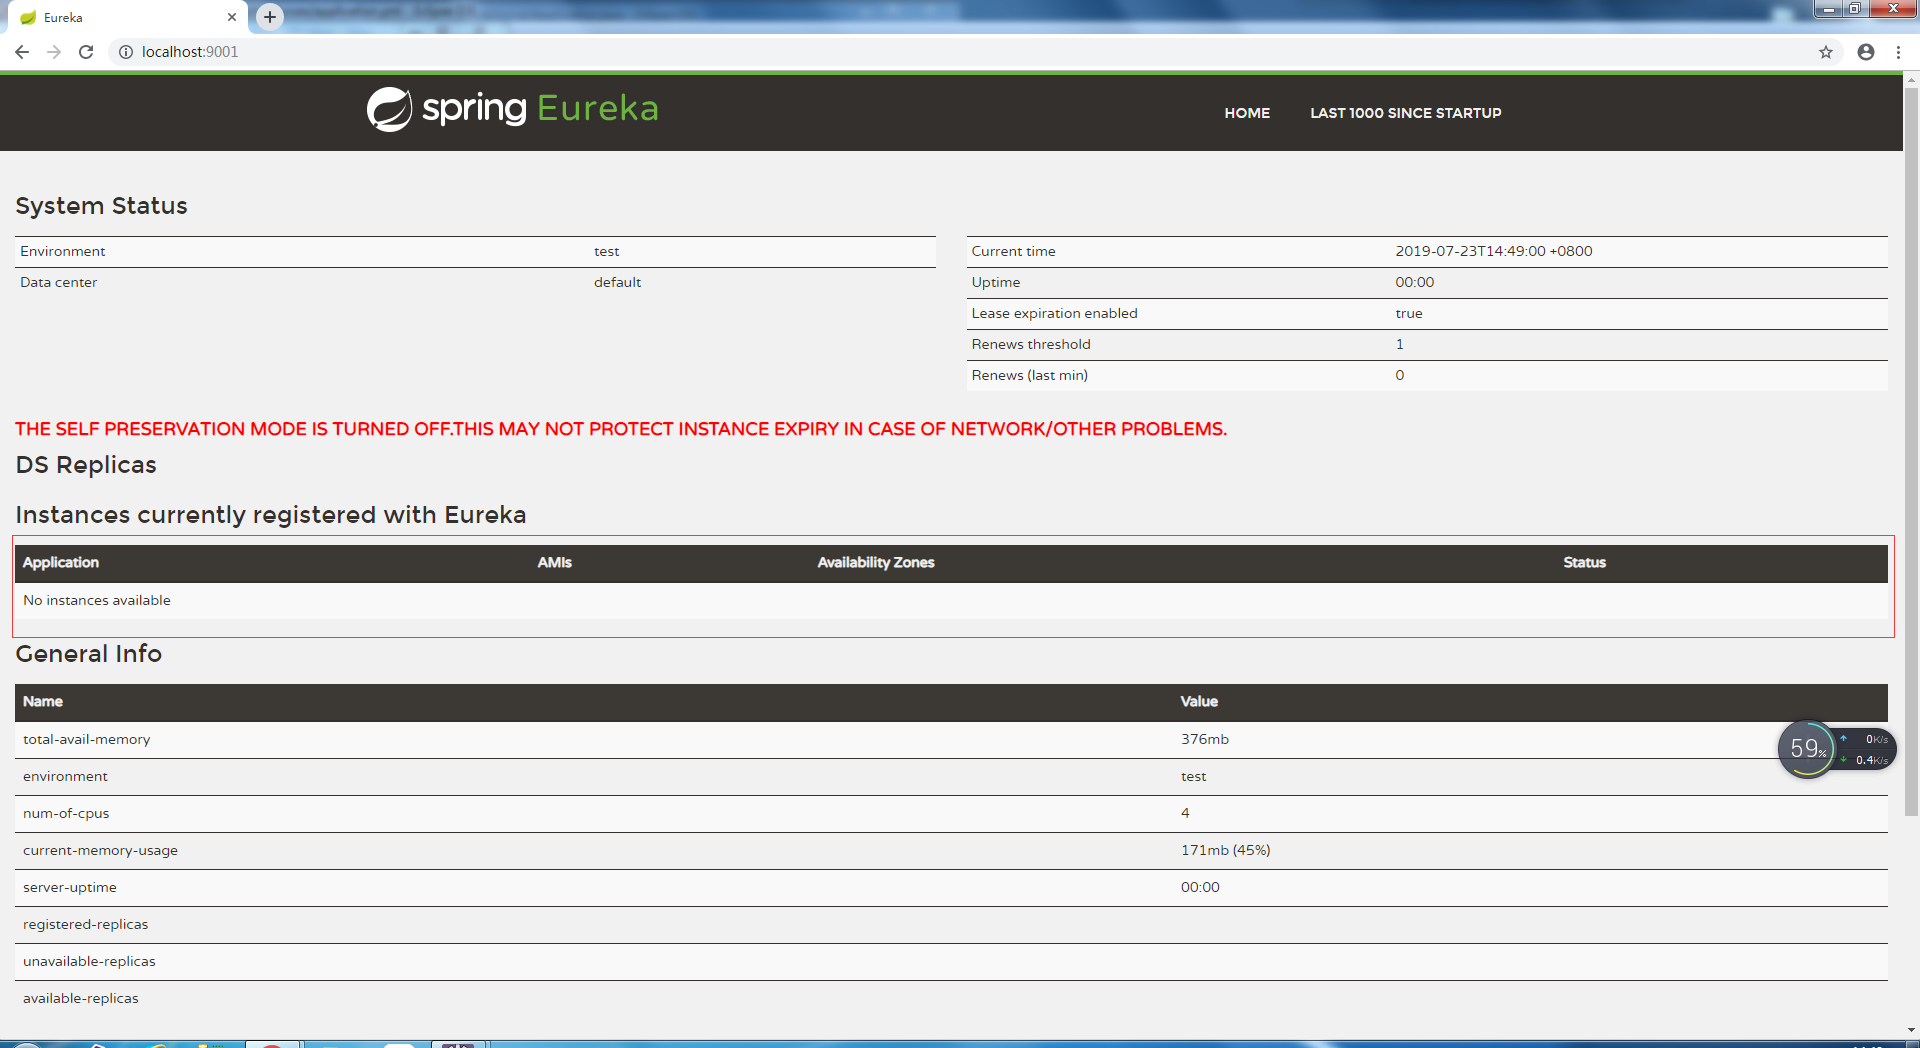The image size is (1920, 1048).
Task: Click the Spring Eureka logo
Action: (x=513, y=109)
